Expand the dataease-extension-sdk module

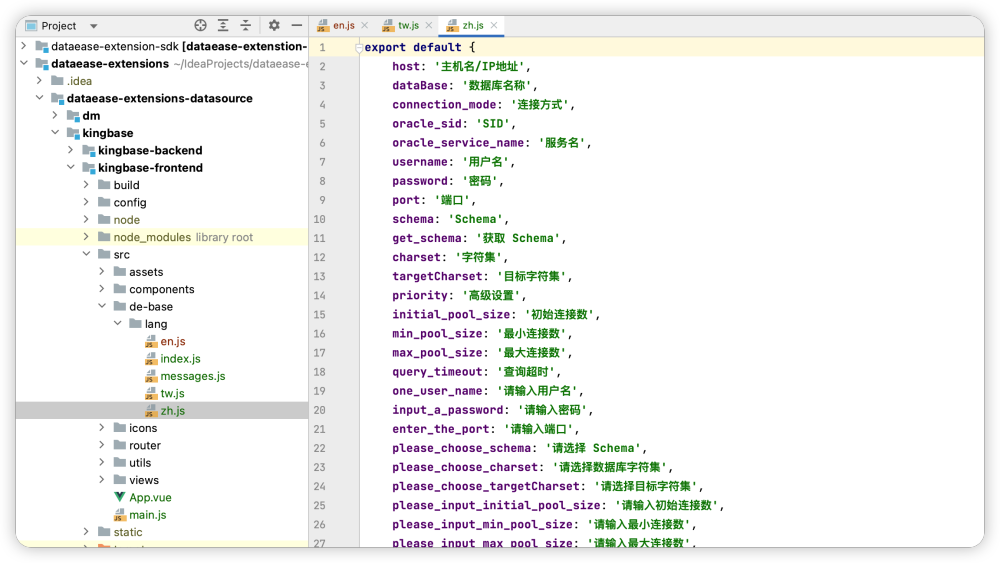(24, 46)
